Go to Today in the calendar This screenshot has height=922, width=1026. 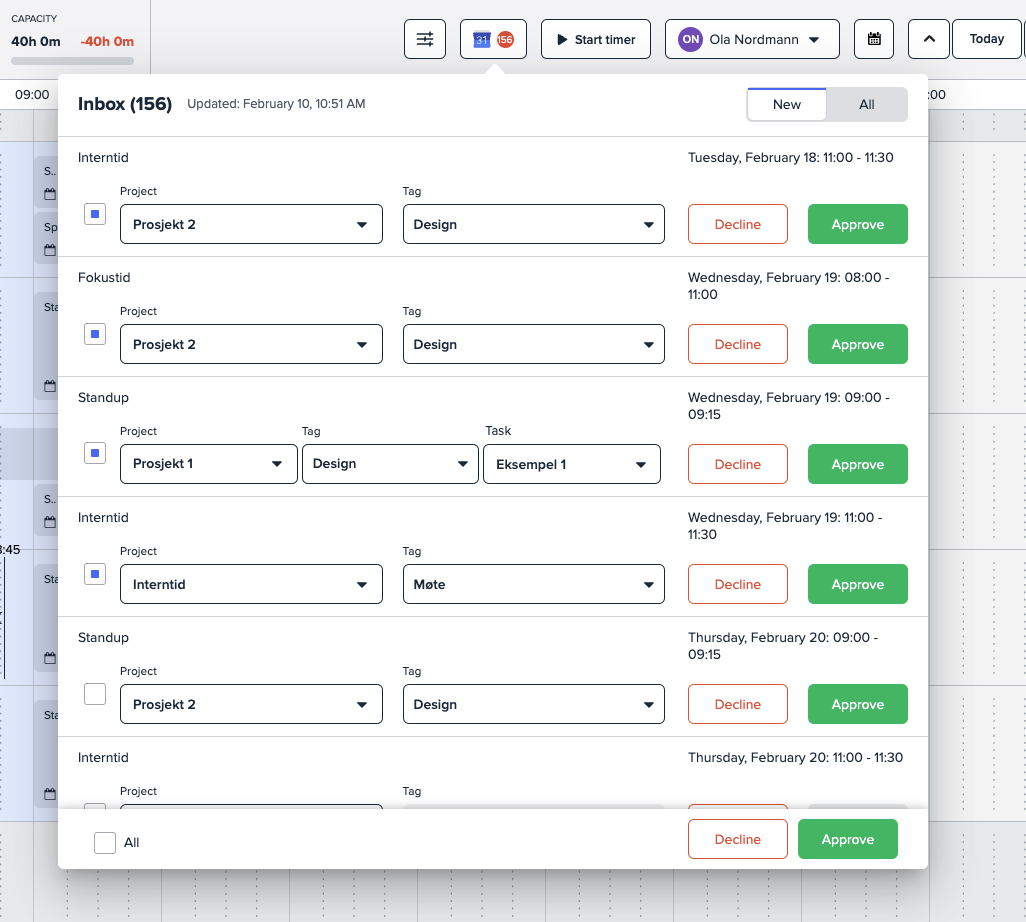987,39
